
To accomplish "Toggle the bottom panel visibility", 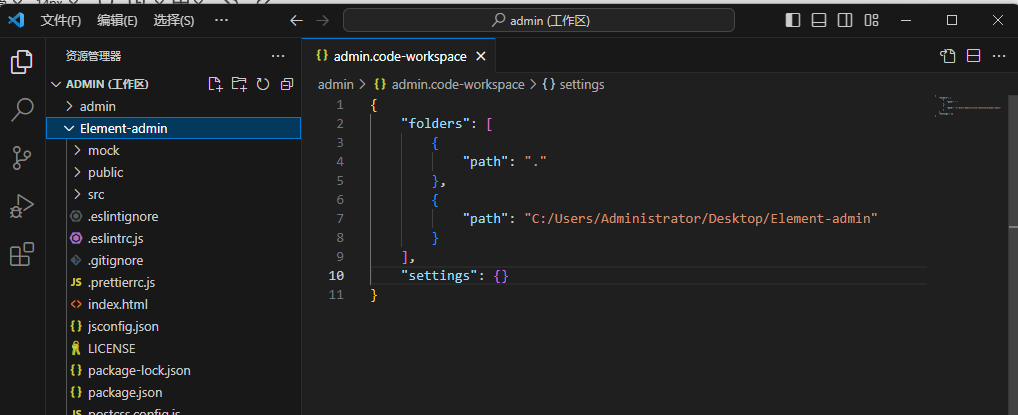I will coord(819,20).
